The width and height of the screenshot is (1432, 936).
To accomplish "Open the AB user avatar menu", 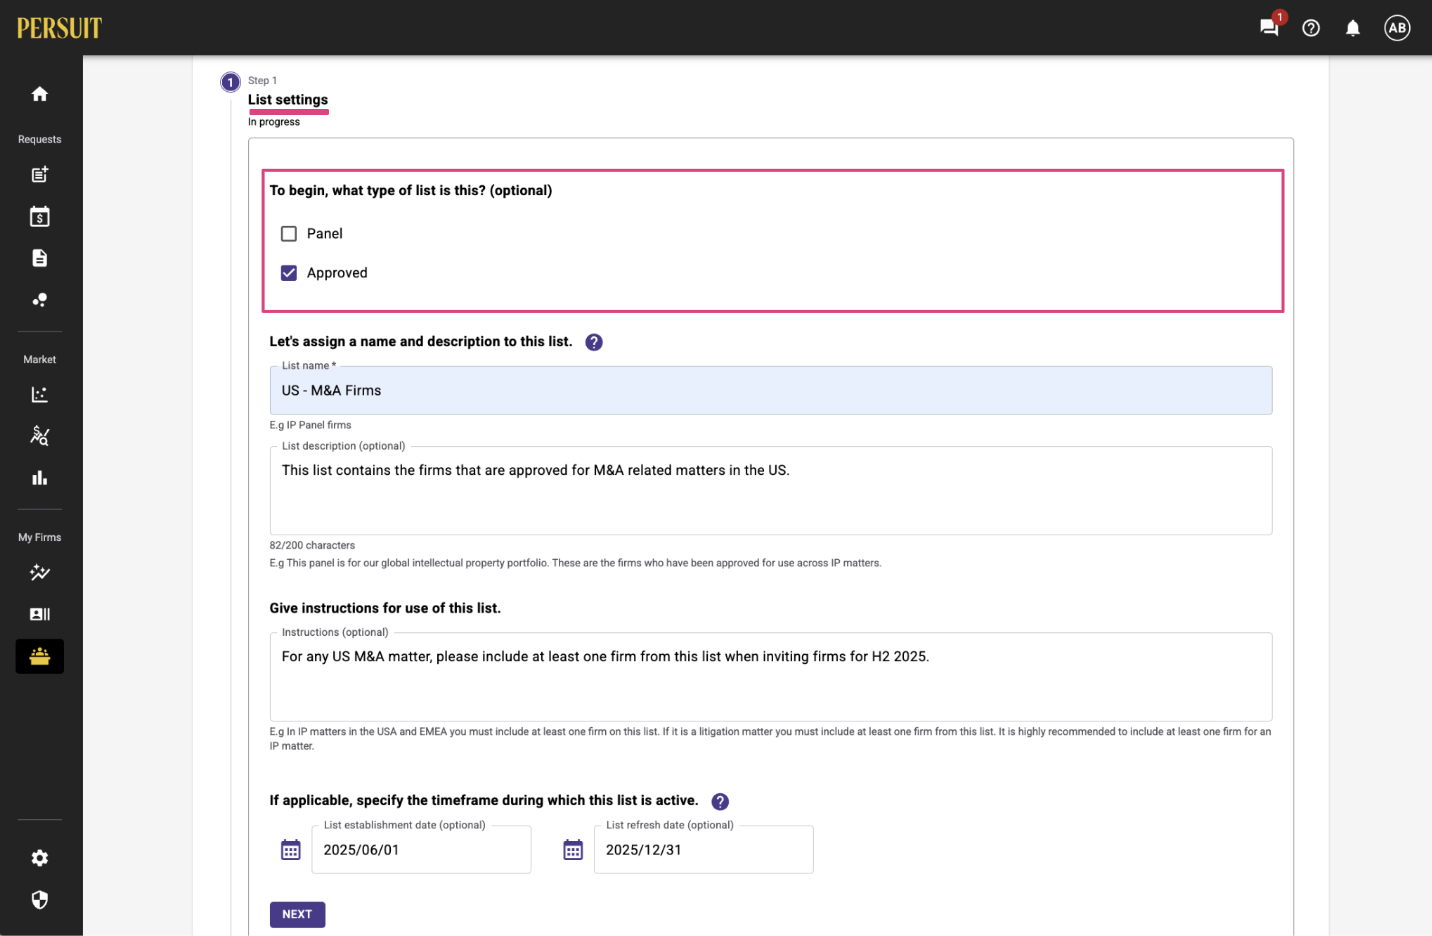I will (x=1397, y=28).
